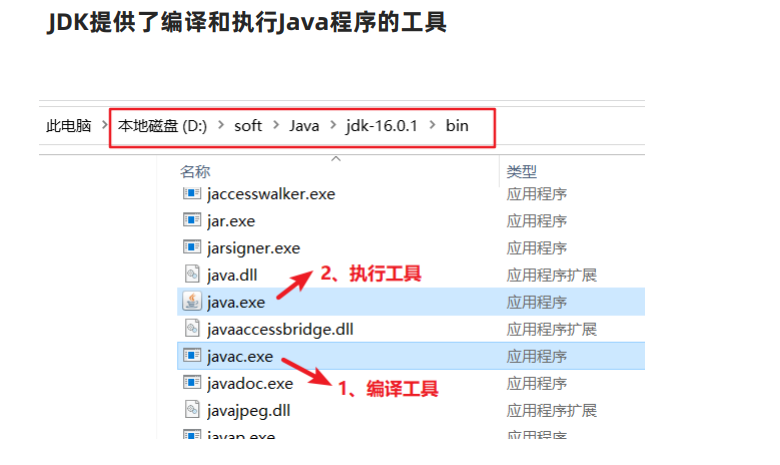Expand the chevron after Java breadcrumb

pyautogui.click(x=333, y=125)
